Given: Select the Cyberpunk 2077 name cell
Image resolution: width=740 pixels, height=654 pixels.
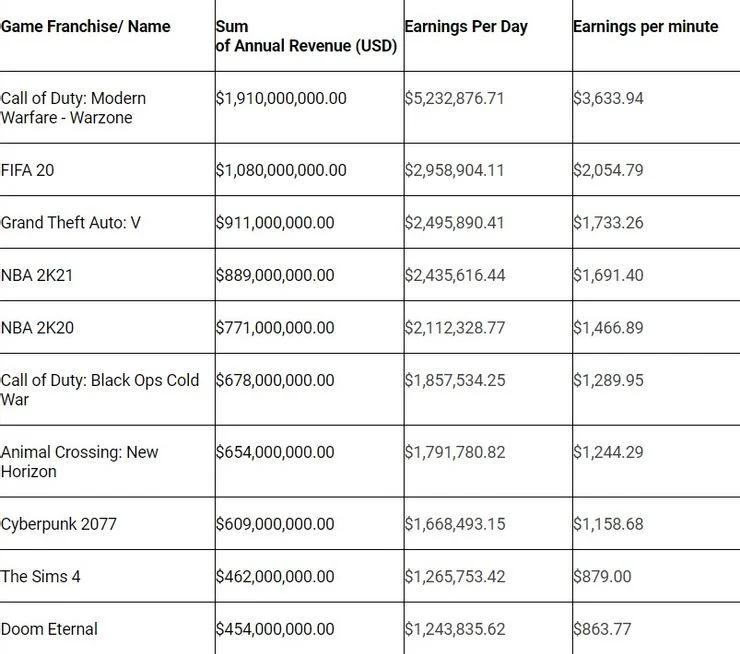Looking at the screenshot, I should pos(59,523).
